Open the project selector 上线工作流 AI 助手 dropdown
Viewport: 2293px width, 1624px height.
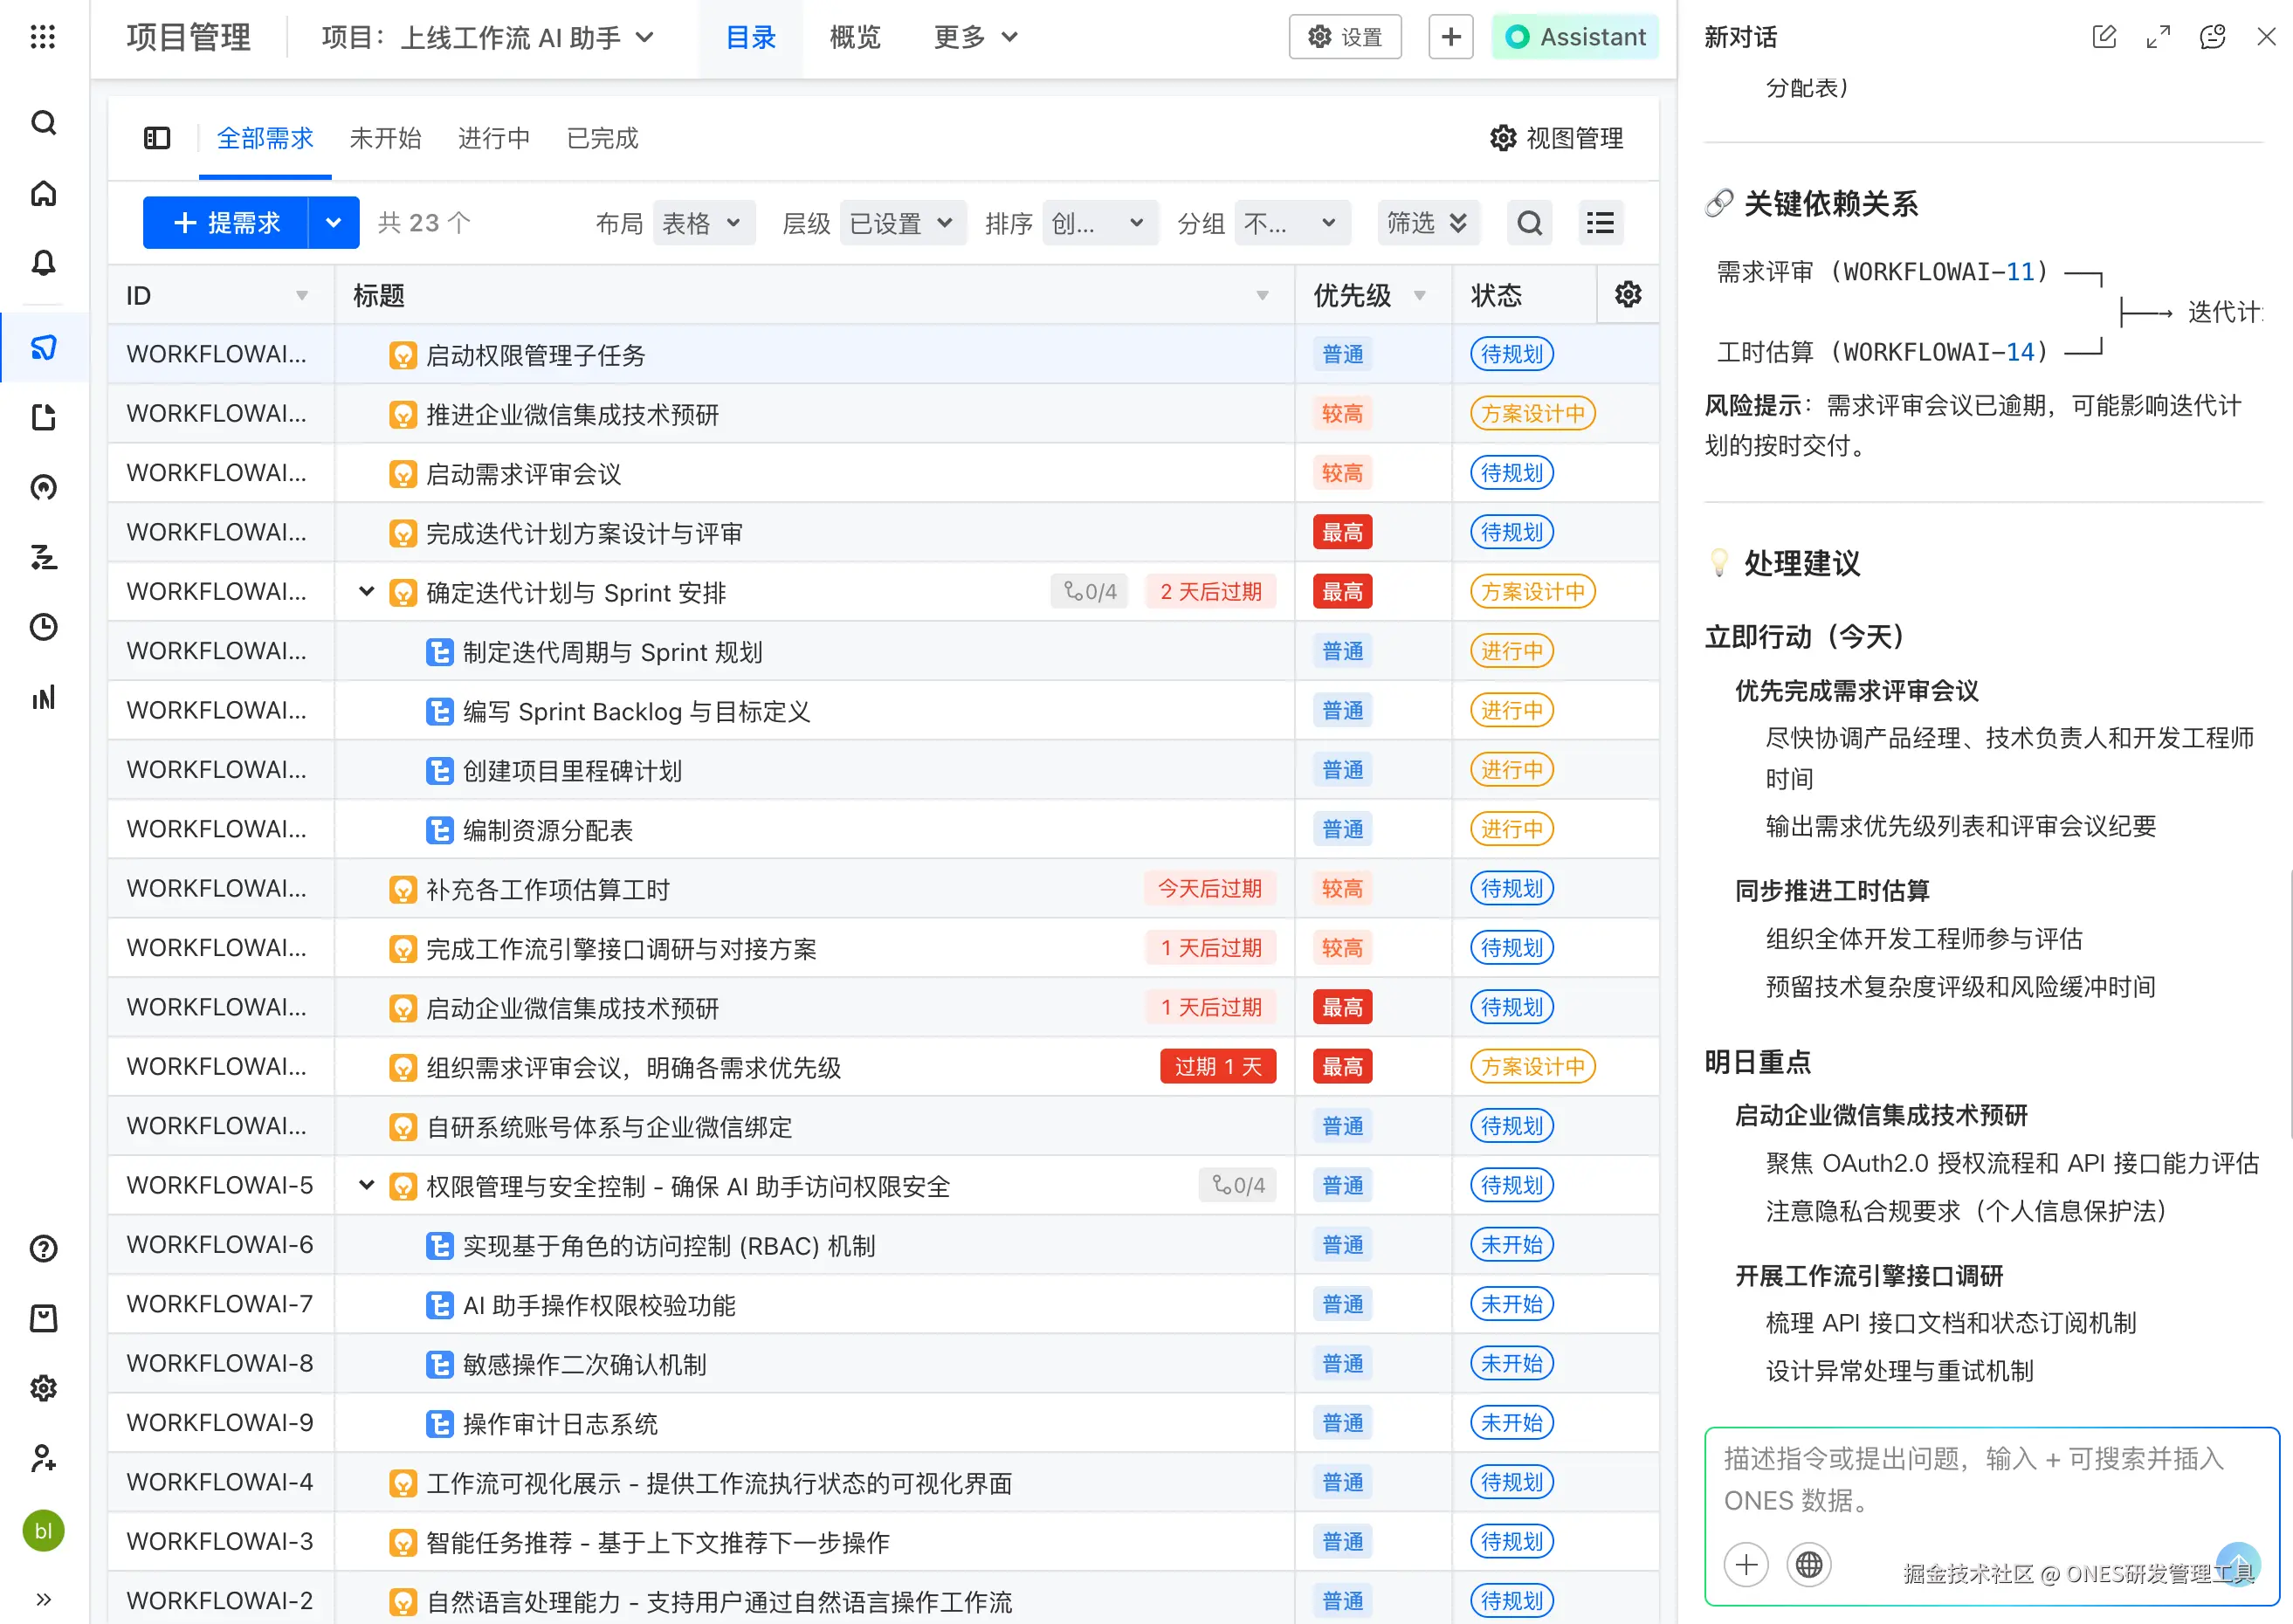tap(487, 37)
